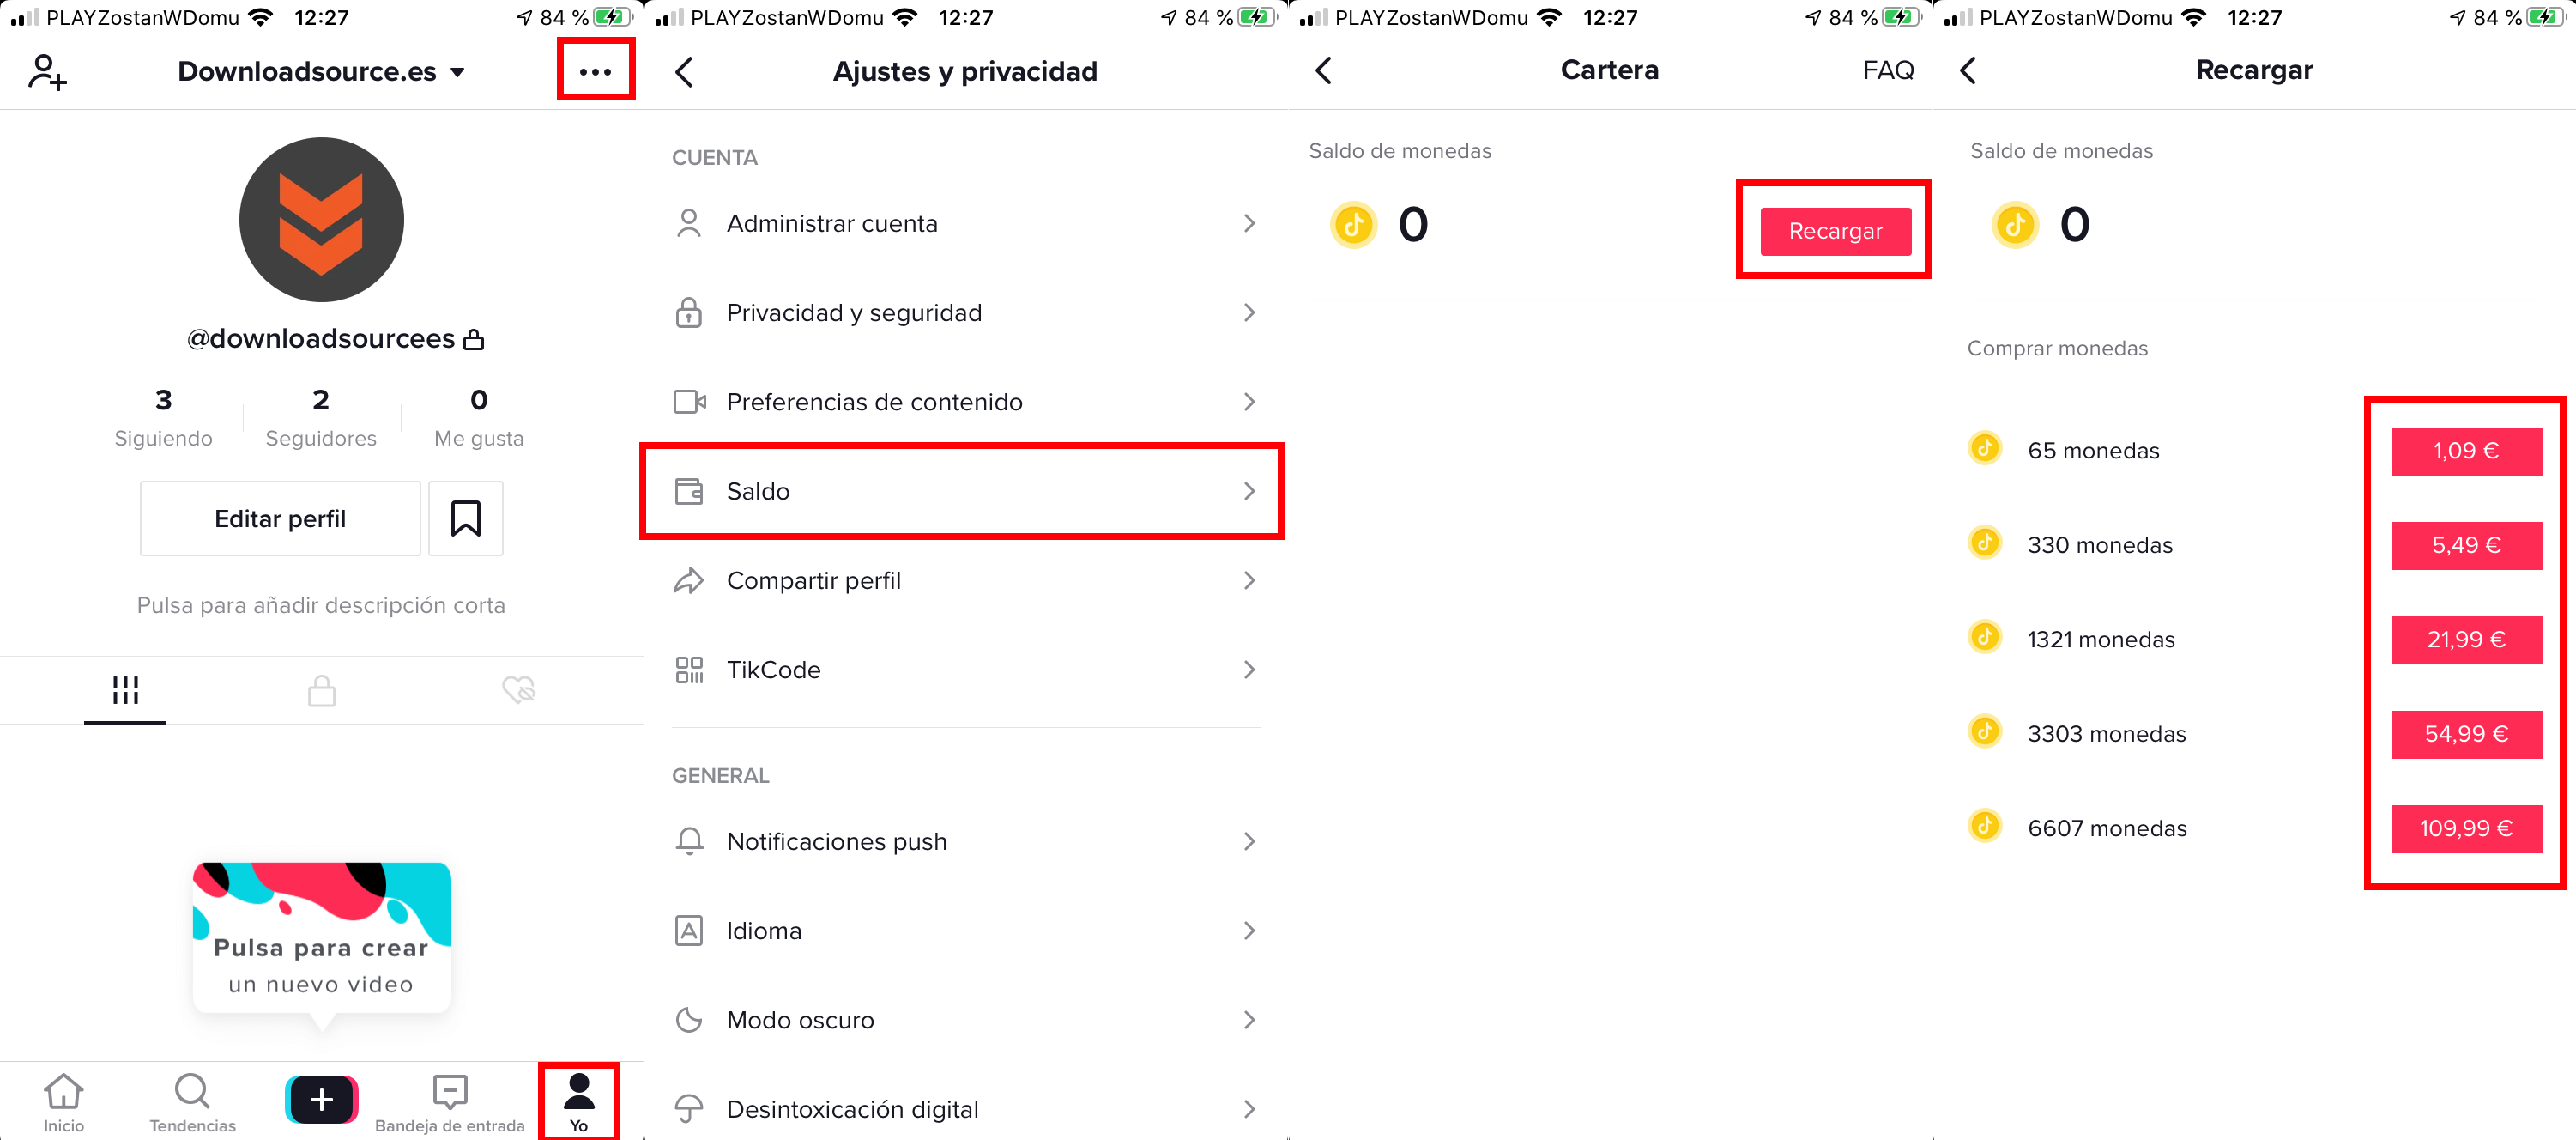The height and width of the screenshot is (1140, 2576).
Task: Open Bandeja de entrada inbox icon
Action: [x=449, y=1103]
